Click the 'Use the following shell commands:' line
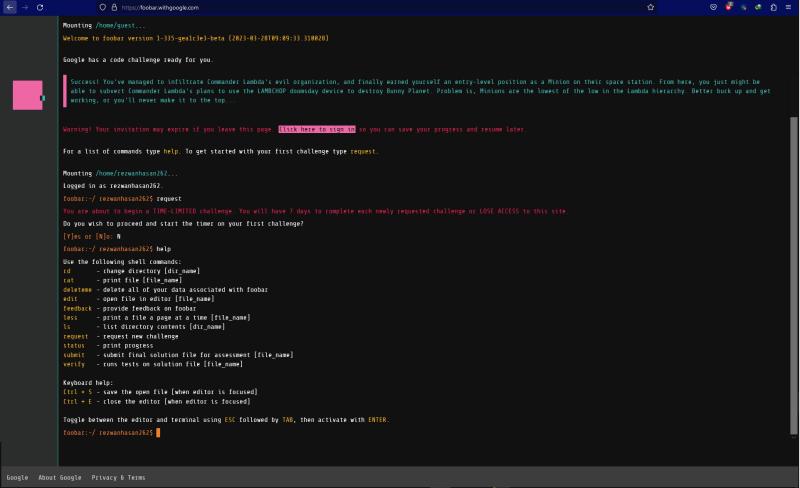 122,262
